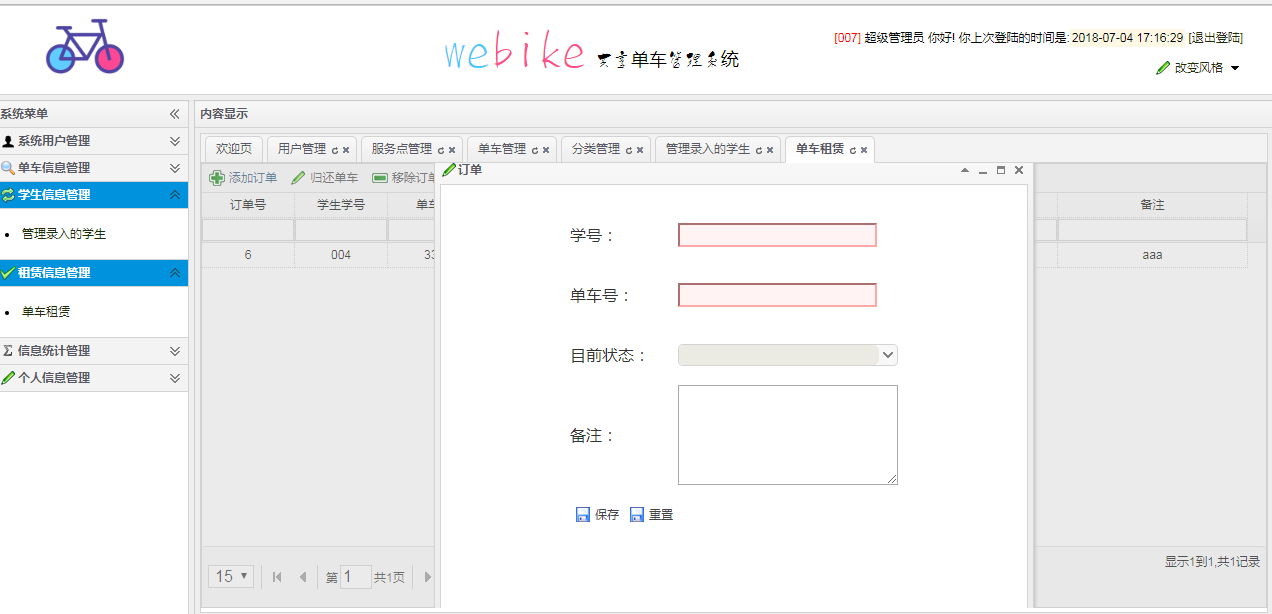The image size is (1272, 614).
Task: Switch to the 用户管理 tab
Action: pyautogui.click(x=302, y=149)
